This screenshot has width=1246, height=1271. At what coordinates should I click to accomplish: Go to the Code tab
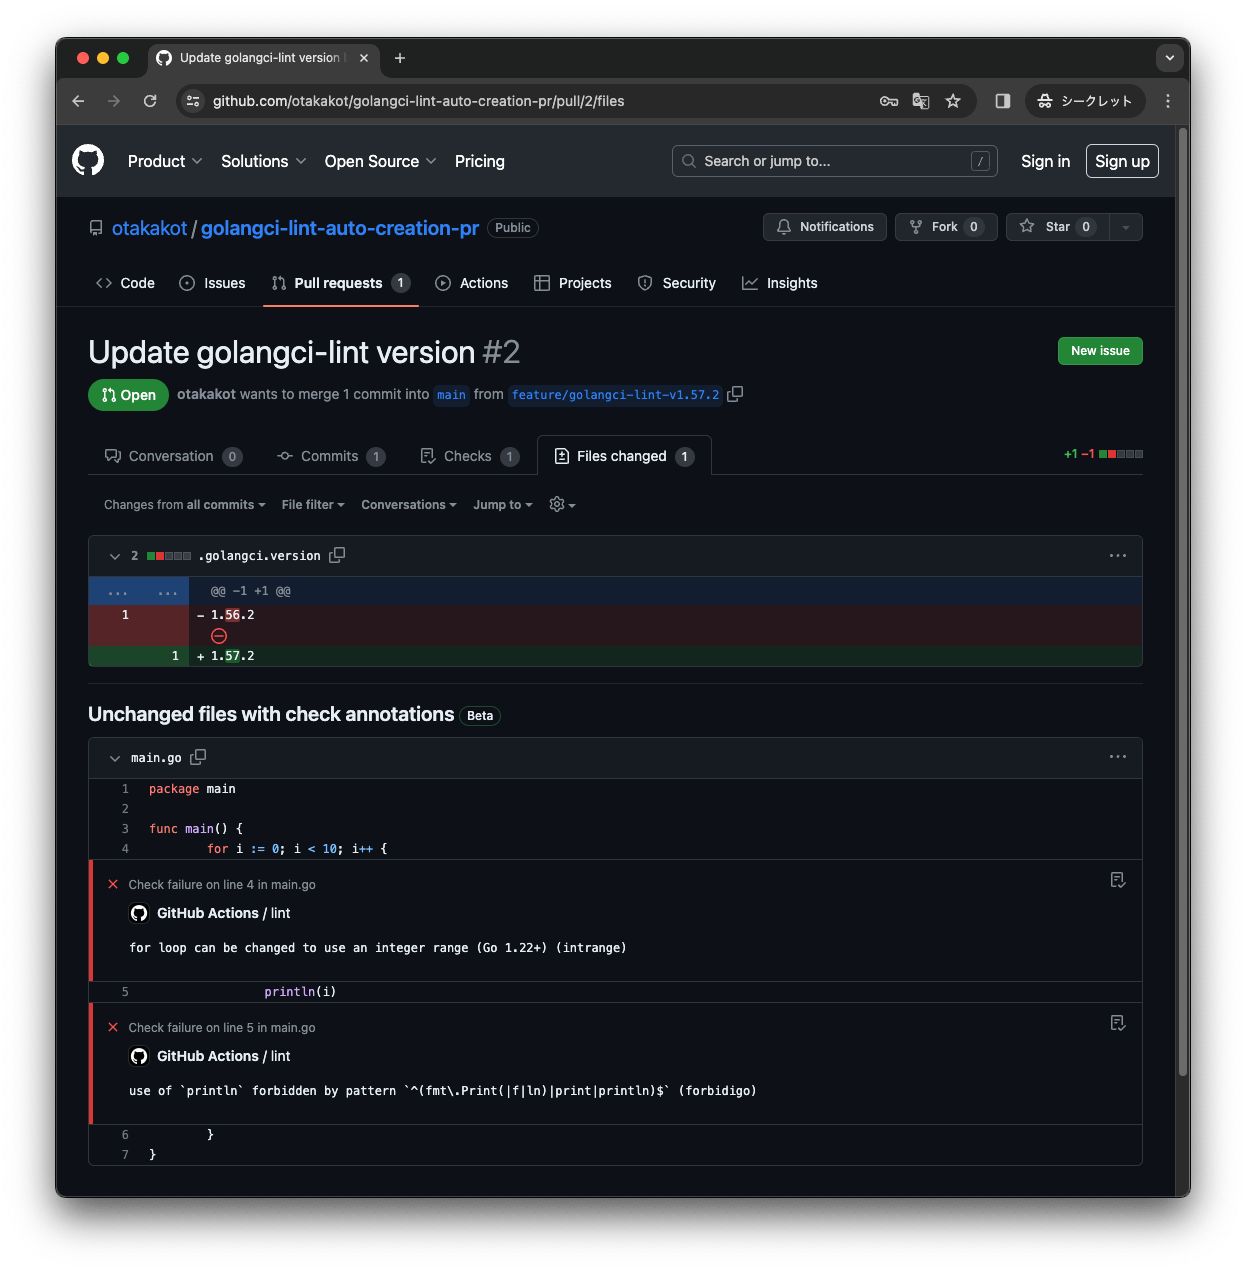(125, 283)
